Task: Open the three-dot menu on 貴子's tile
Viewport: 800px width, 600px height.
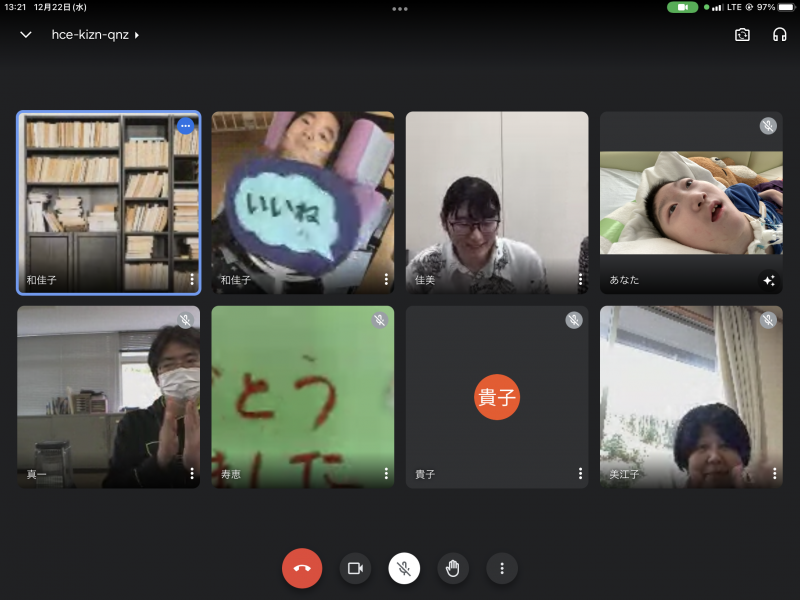Action: tap(579, 474)
